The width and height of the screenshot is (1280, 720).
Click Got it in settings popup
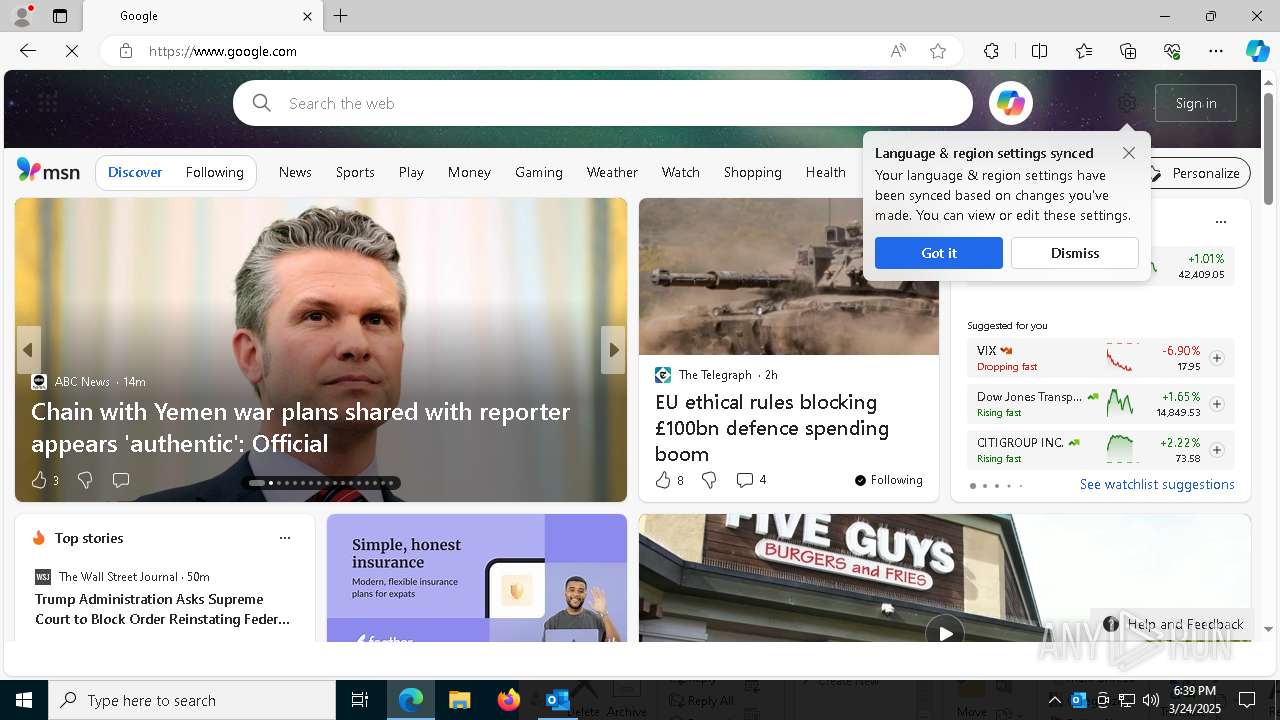939,253
